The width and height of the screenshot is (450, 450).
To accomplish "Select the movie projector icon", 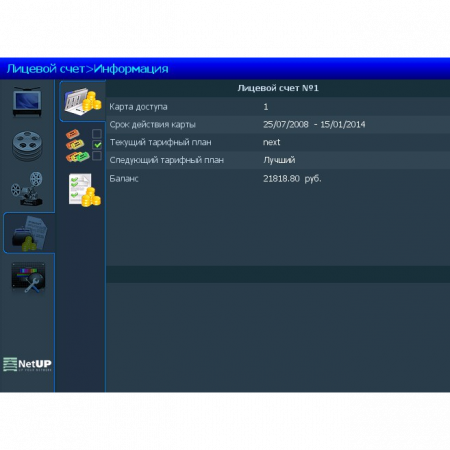I will coord(27,189).
